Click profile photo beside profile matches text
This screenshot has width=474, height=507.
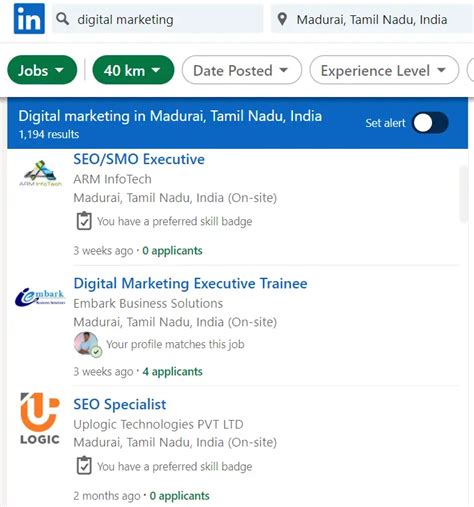coord(87,344)
